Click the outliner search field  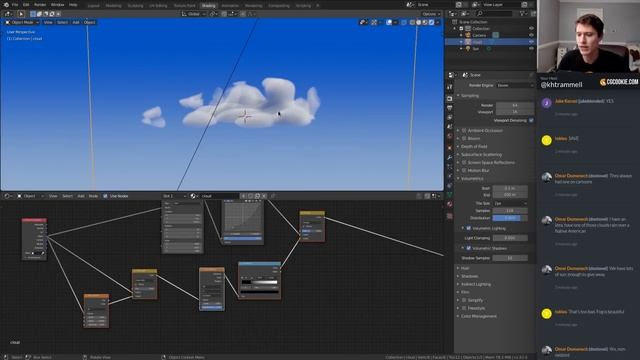(x=494, y=14)
